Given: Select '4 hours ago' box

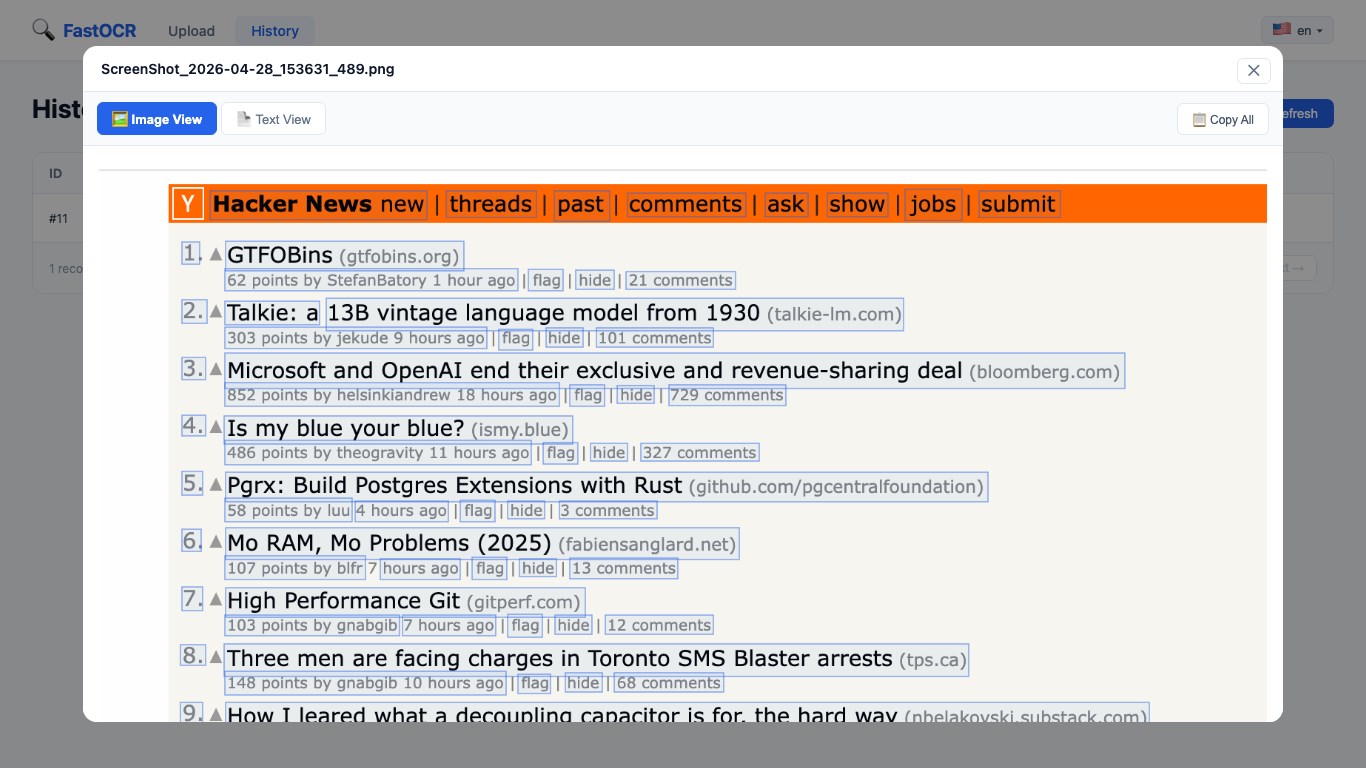Looking at the screenshot, I should tap(402, 511).
